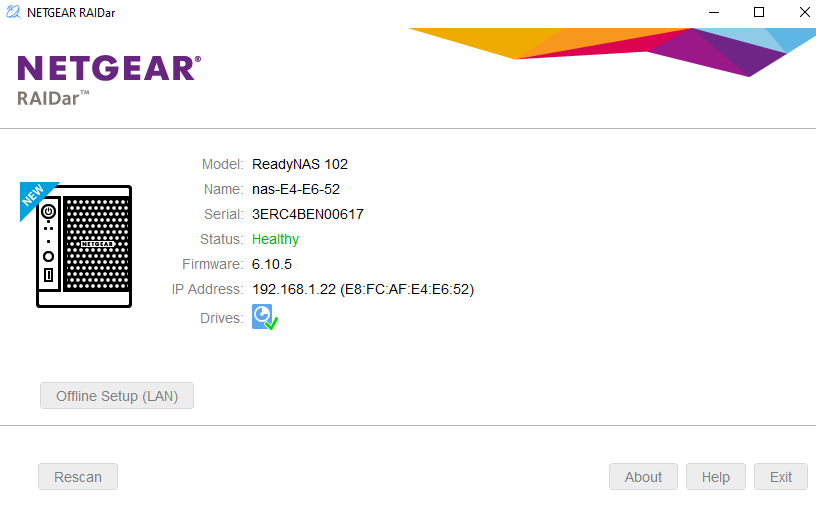816x505 pixels.
Task: Close the RAIDar window
Action: [x=804, y=12]
